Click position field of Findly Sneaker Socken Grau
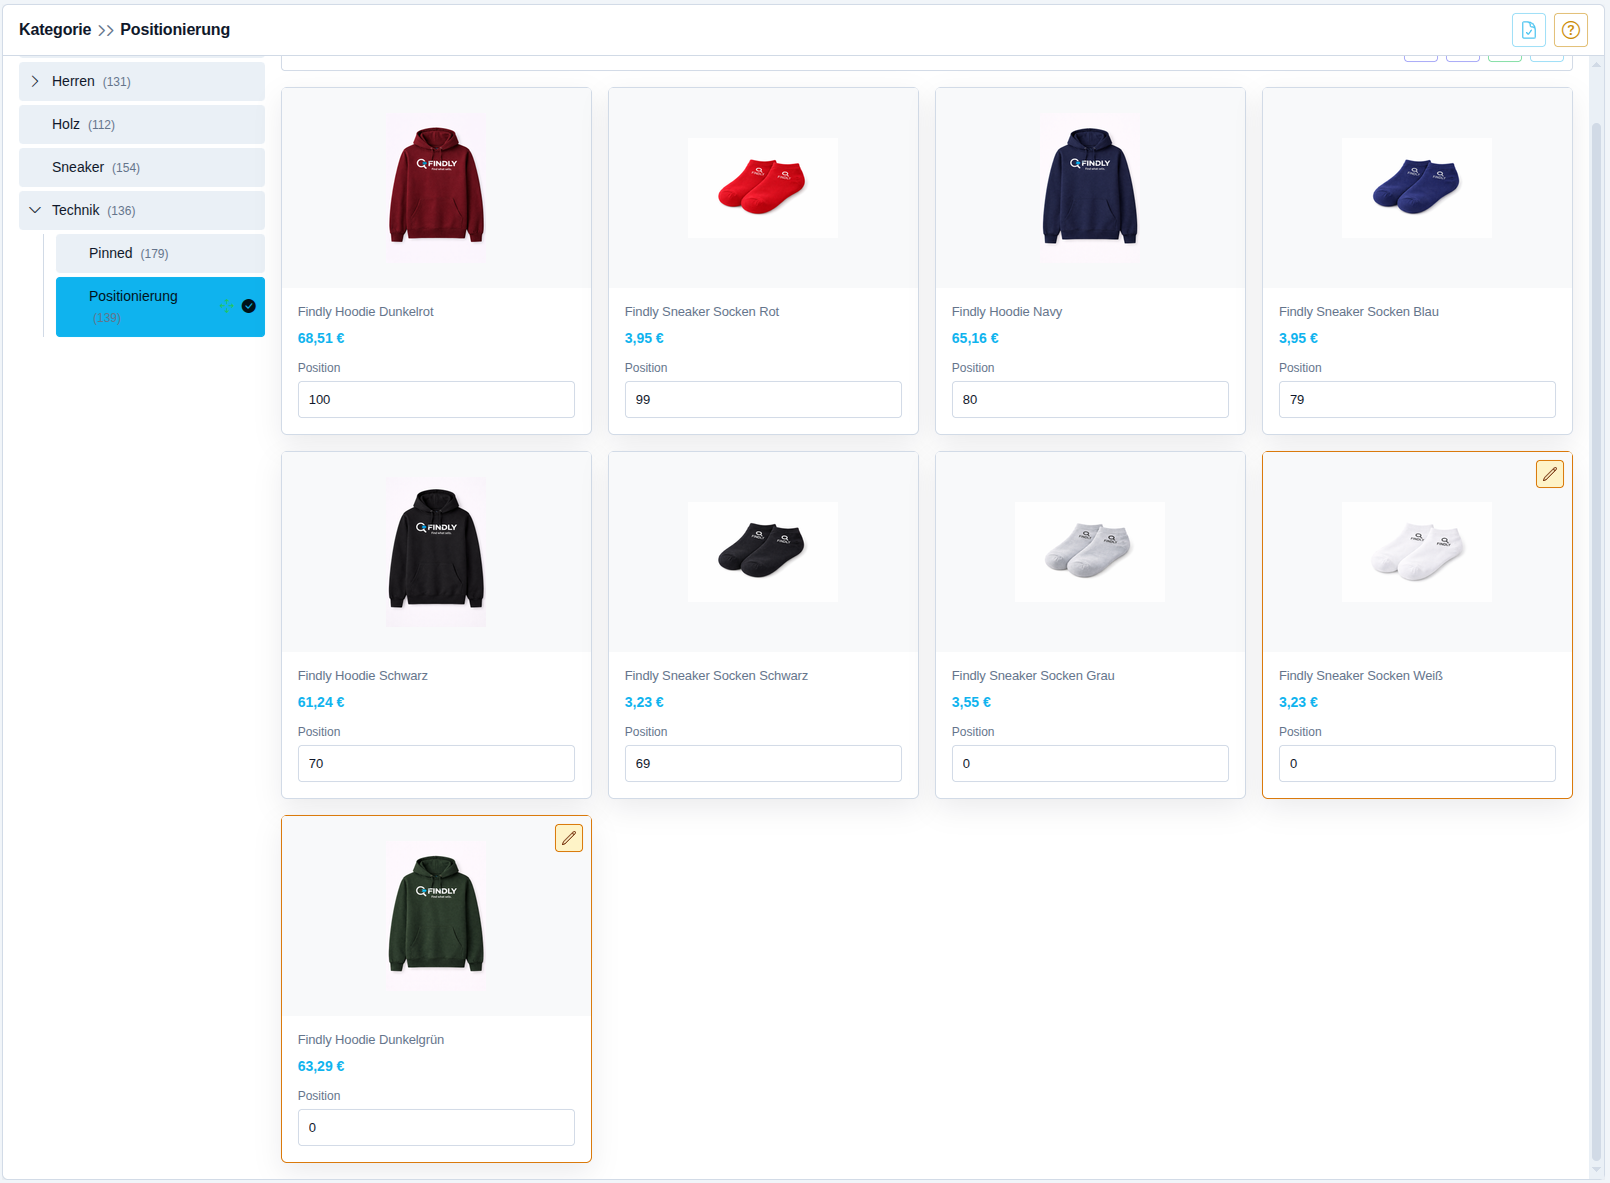The height and width of the screenshot is (1183, 1610). [x=1090, y=763]
